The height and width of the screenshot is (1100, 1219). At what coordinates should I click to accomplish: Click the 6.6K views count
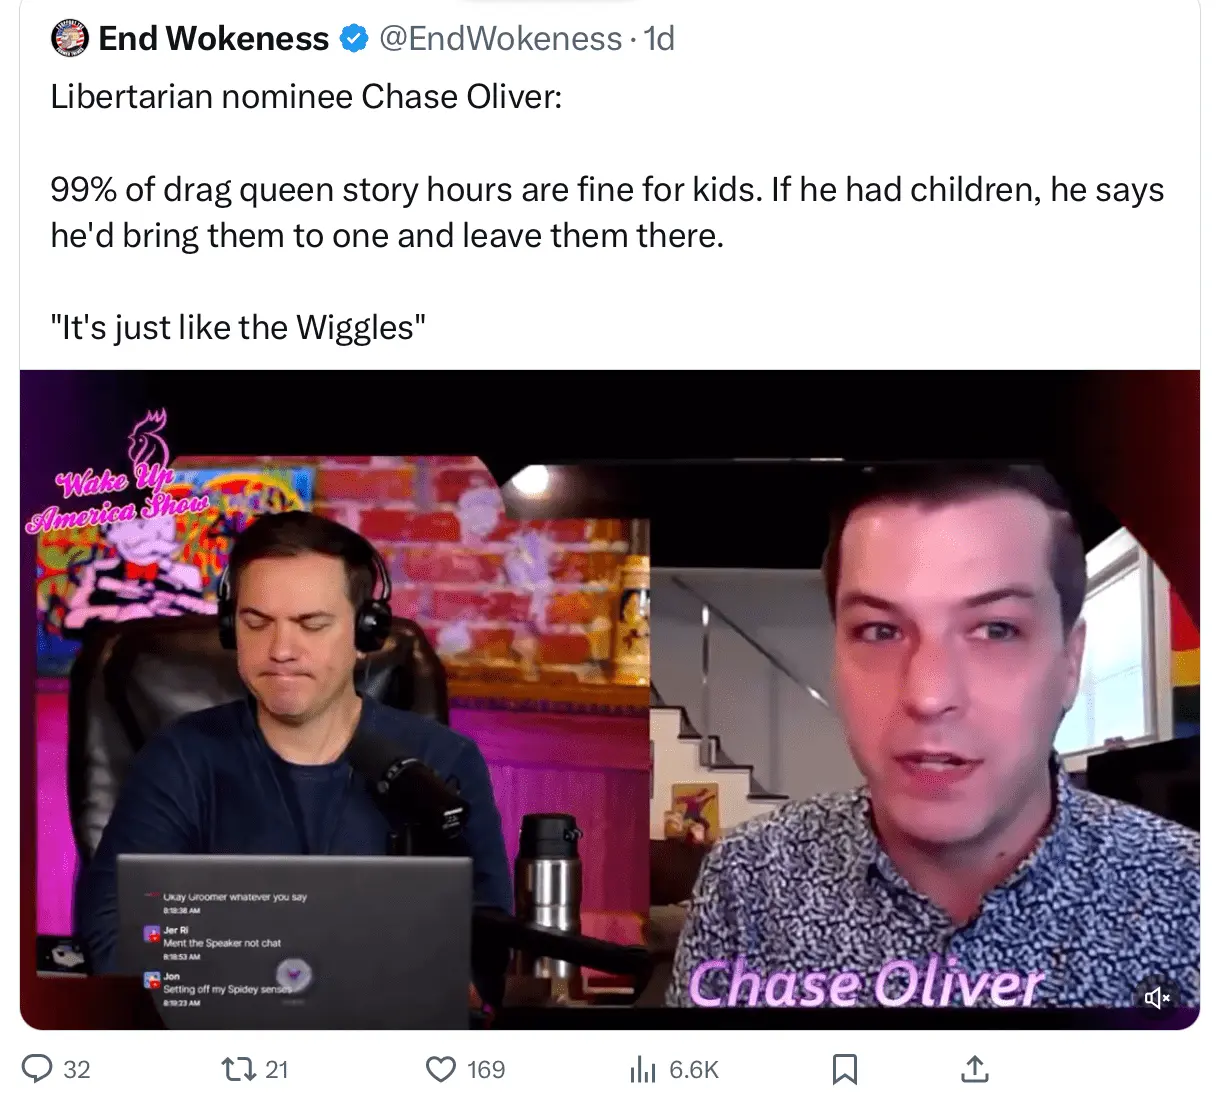(694, 1070)
